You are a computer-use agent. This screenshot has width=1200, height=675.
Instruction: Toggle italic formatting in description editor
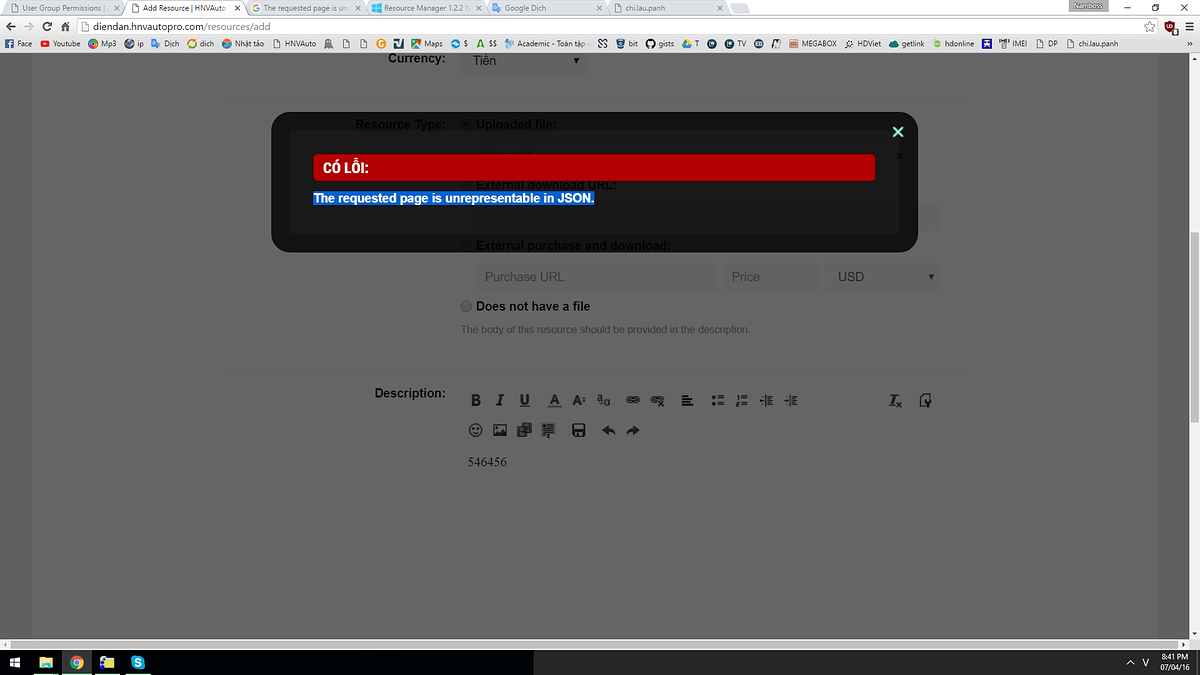tap(500, 401)
